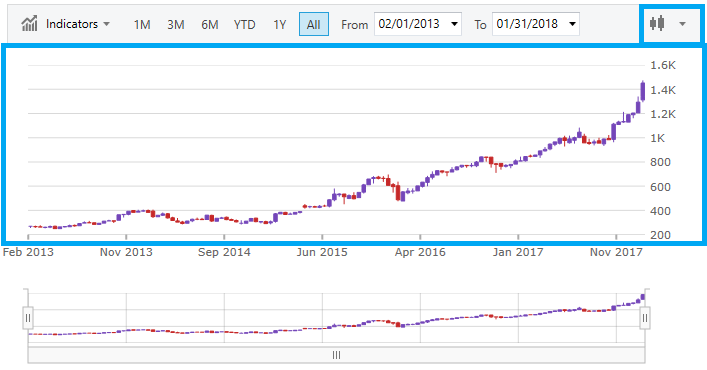Click the Apr 2016 axis label
This screenshot has width=707, height=370.
tap(420, 252)
